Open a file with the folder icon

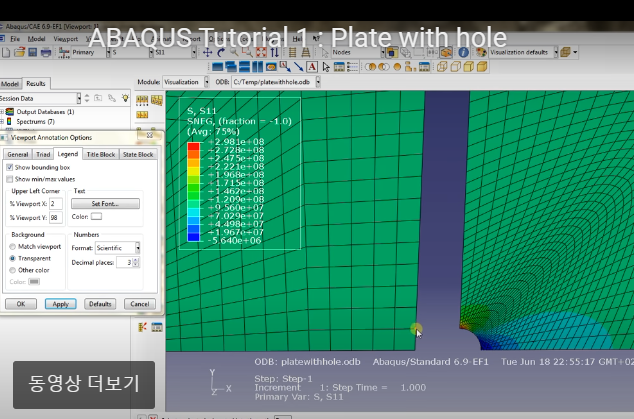click(x=19, y=52)
